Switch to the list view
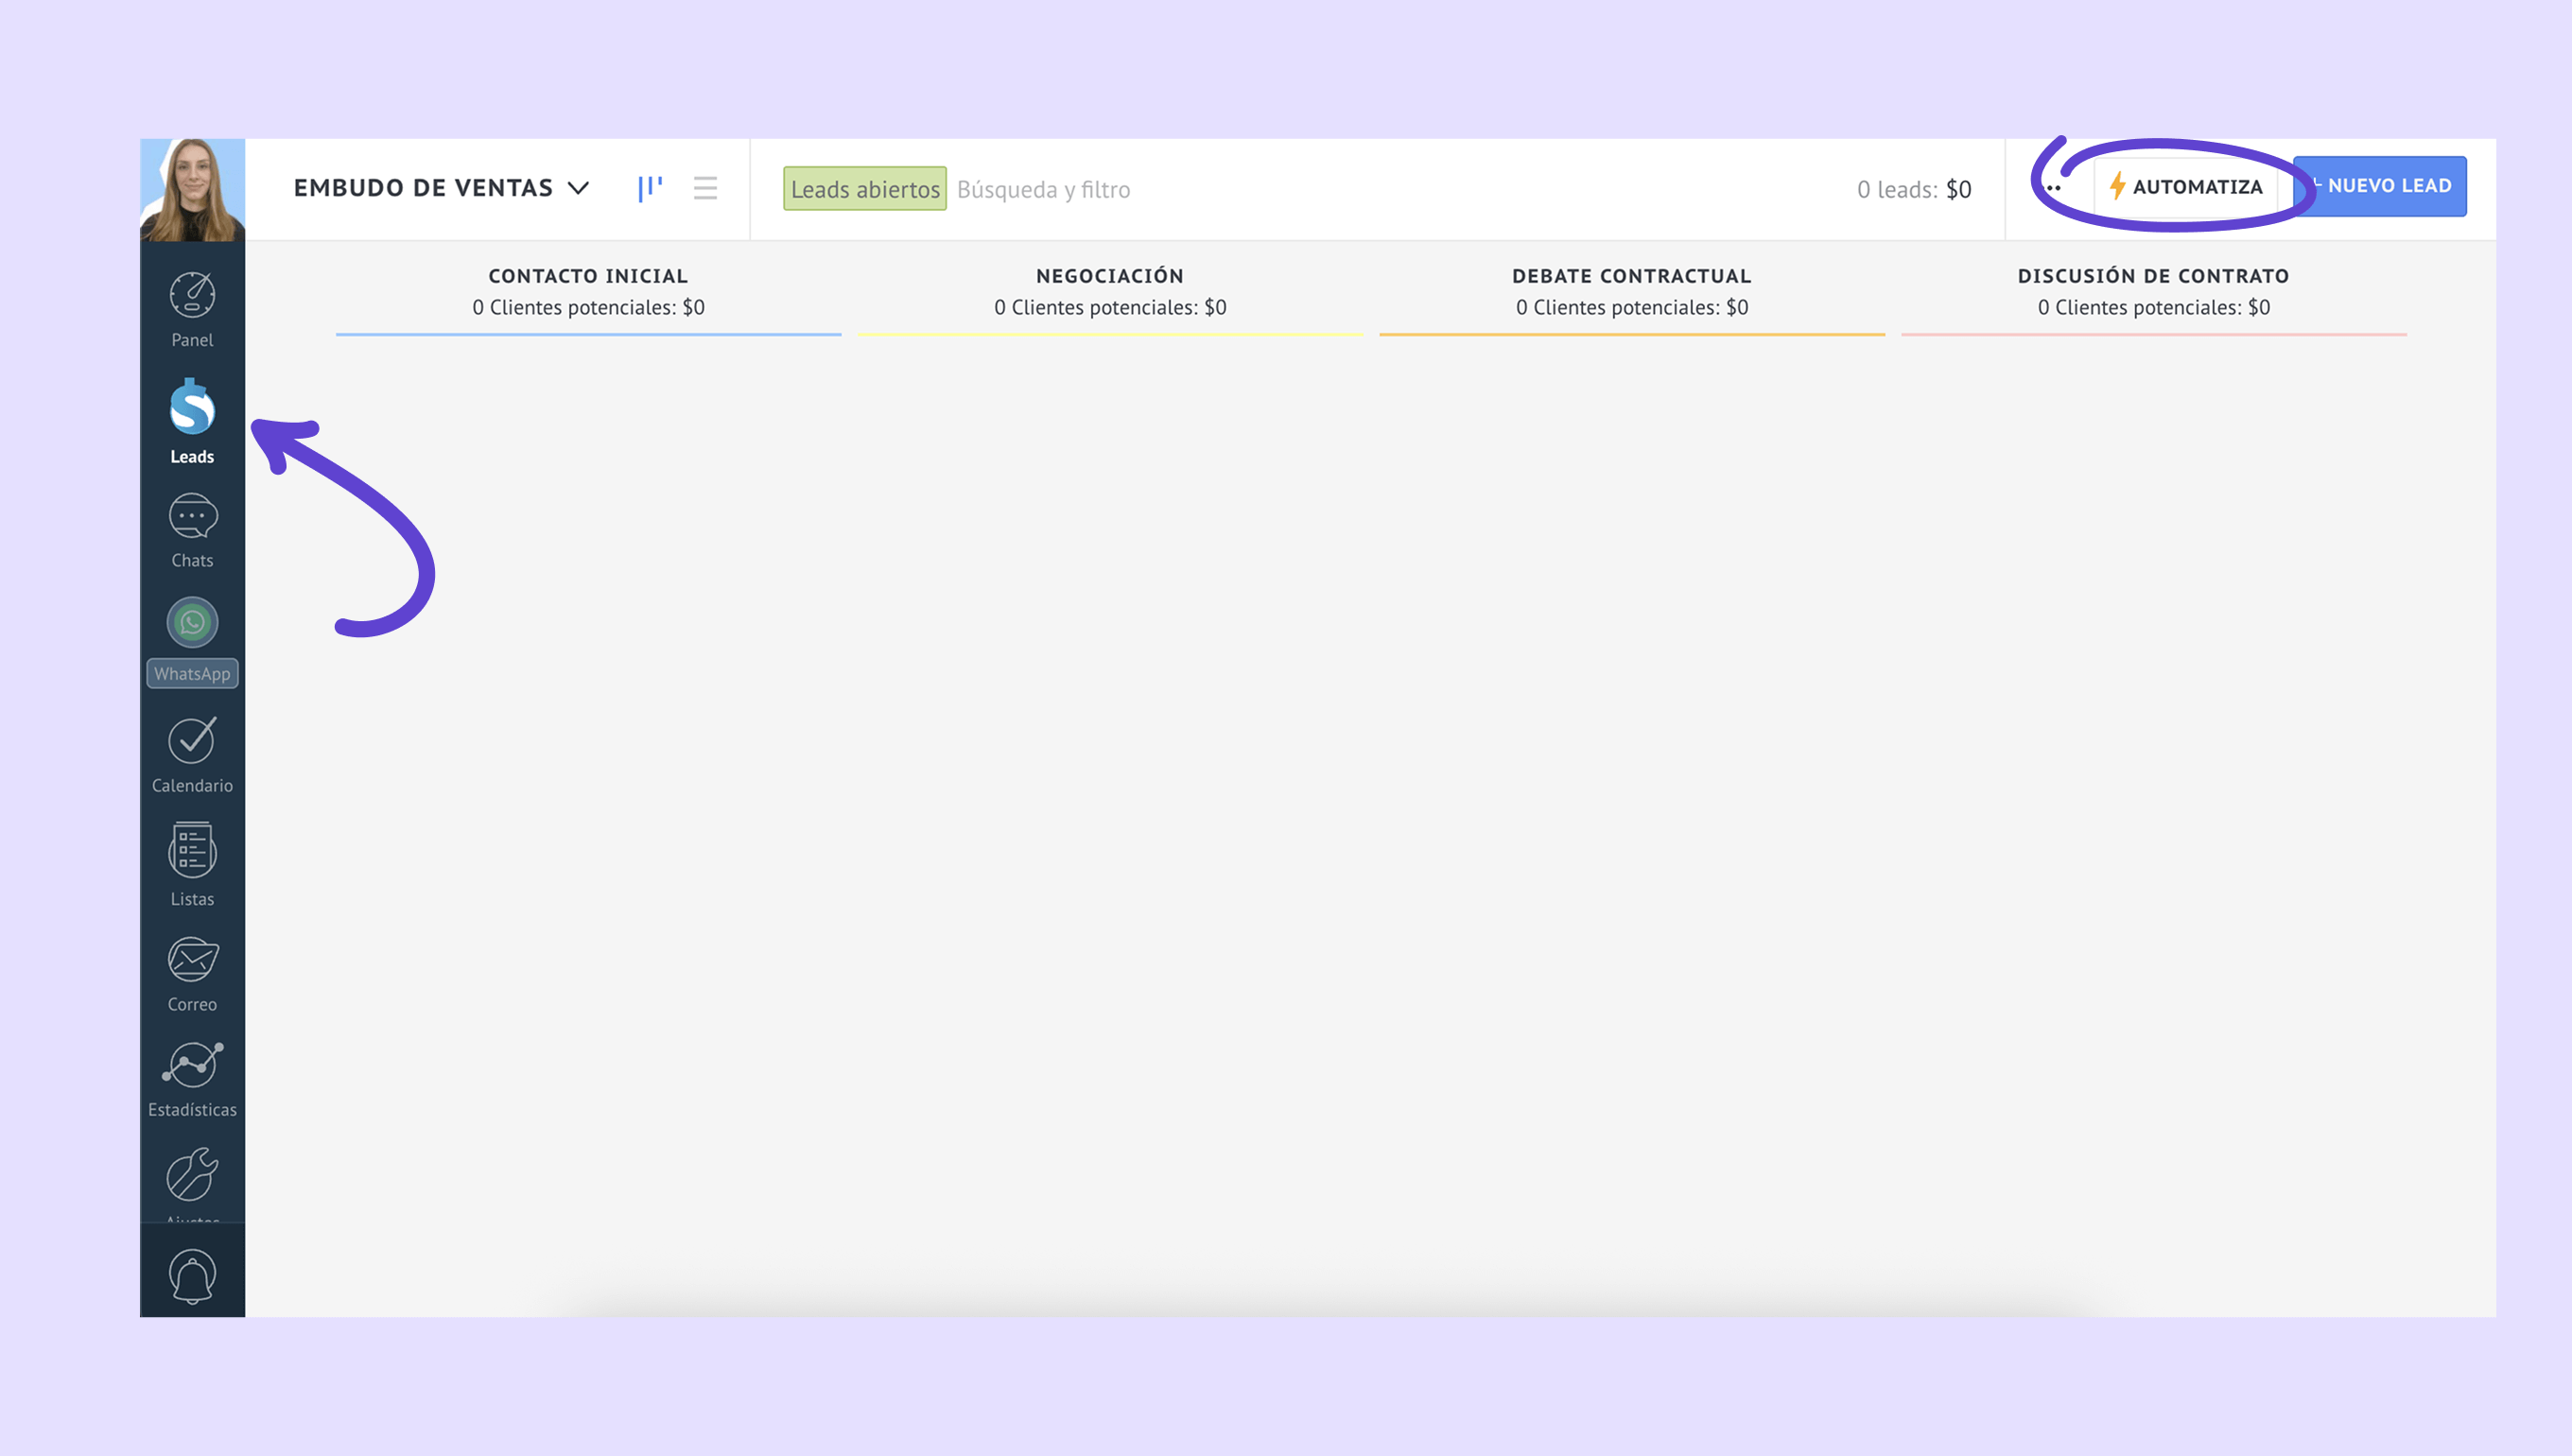Viewport: 2572px width, 1456px height. [705, 188]
